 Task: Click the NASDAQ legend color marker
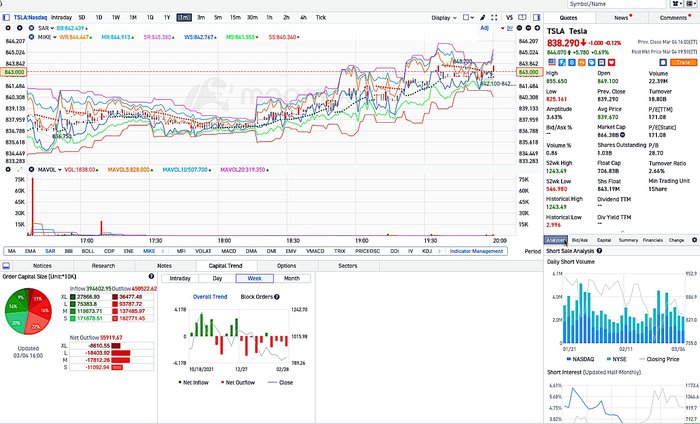click(569, 359)
